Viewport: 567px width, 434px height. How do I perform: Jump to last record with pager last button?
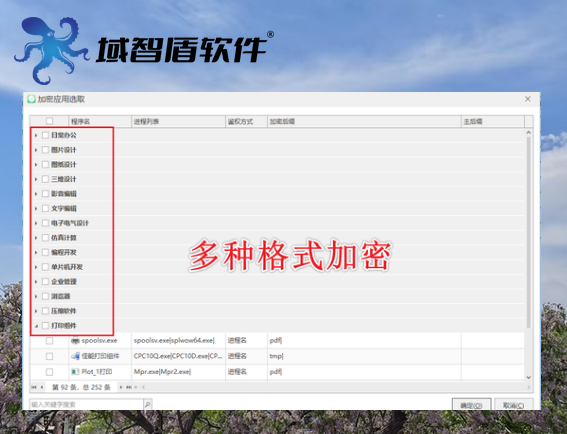(x=129, y=387)
